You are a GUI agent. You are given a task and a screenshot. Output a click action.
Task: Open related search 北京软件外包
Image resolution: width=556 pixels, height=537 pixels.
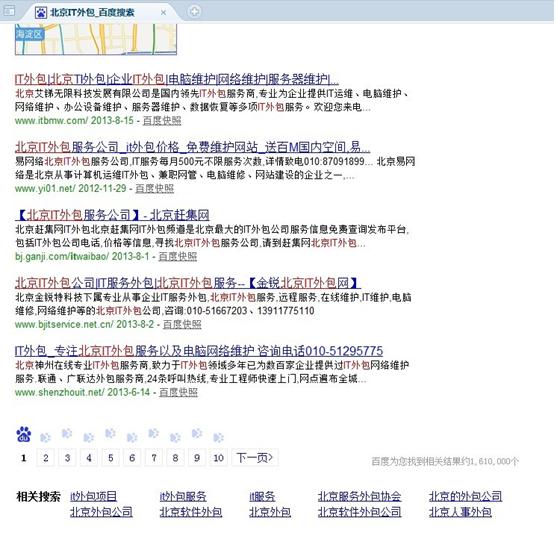click(191, 512)
